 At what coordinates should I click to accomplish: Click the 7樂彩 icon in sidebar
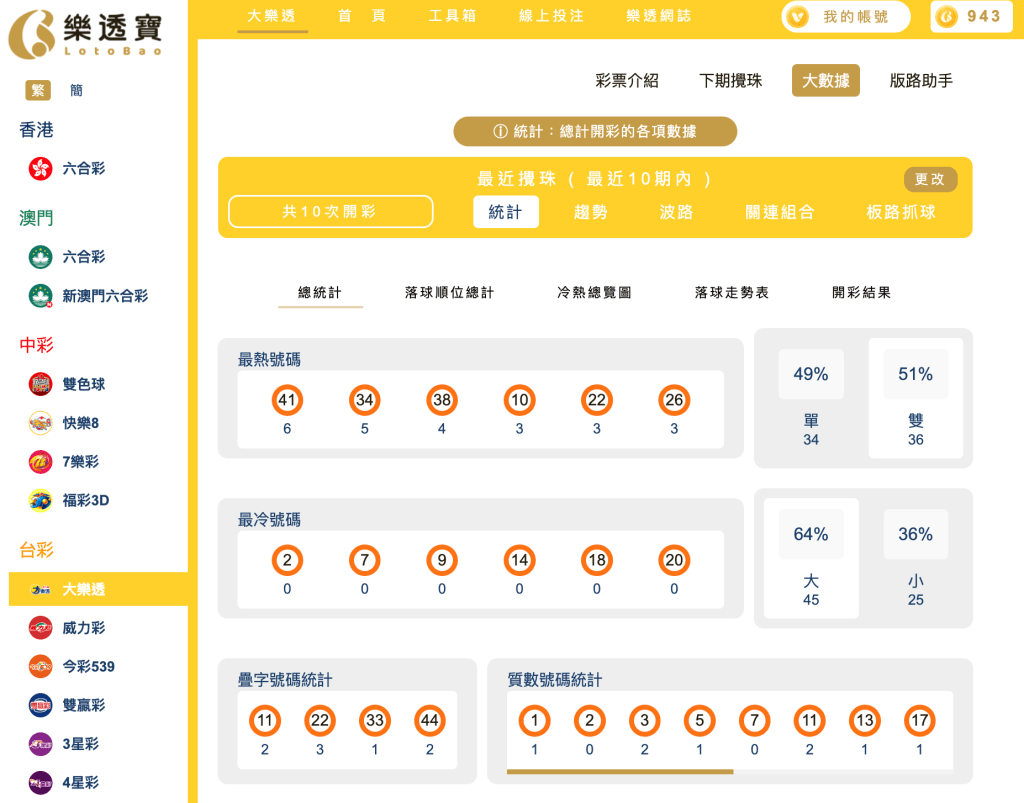39,462
